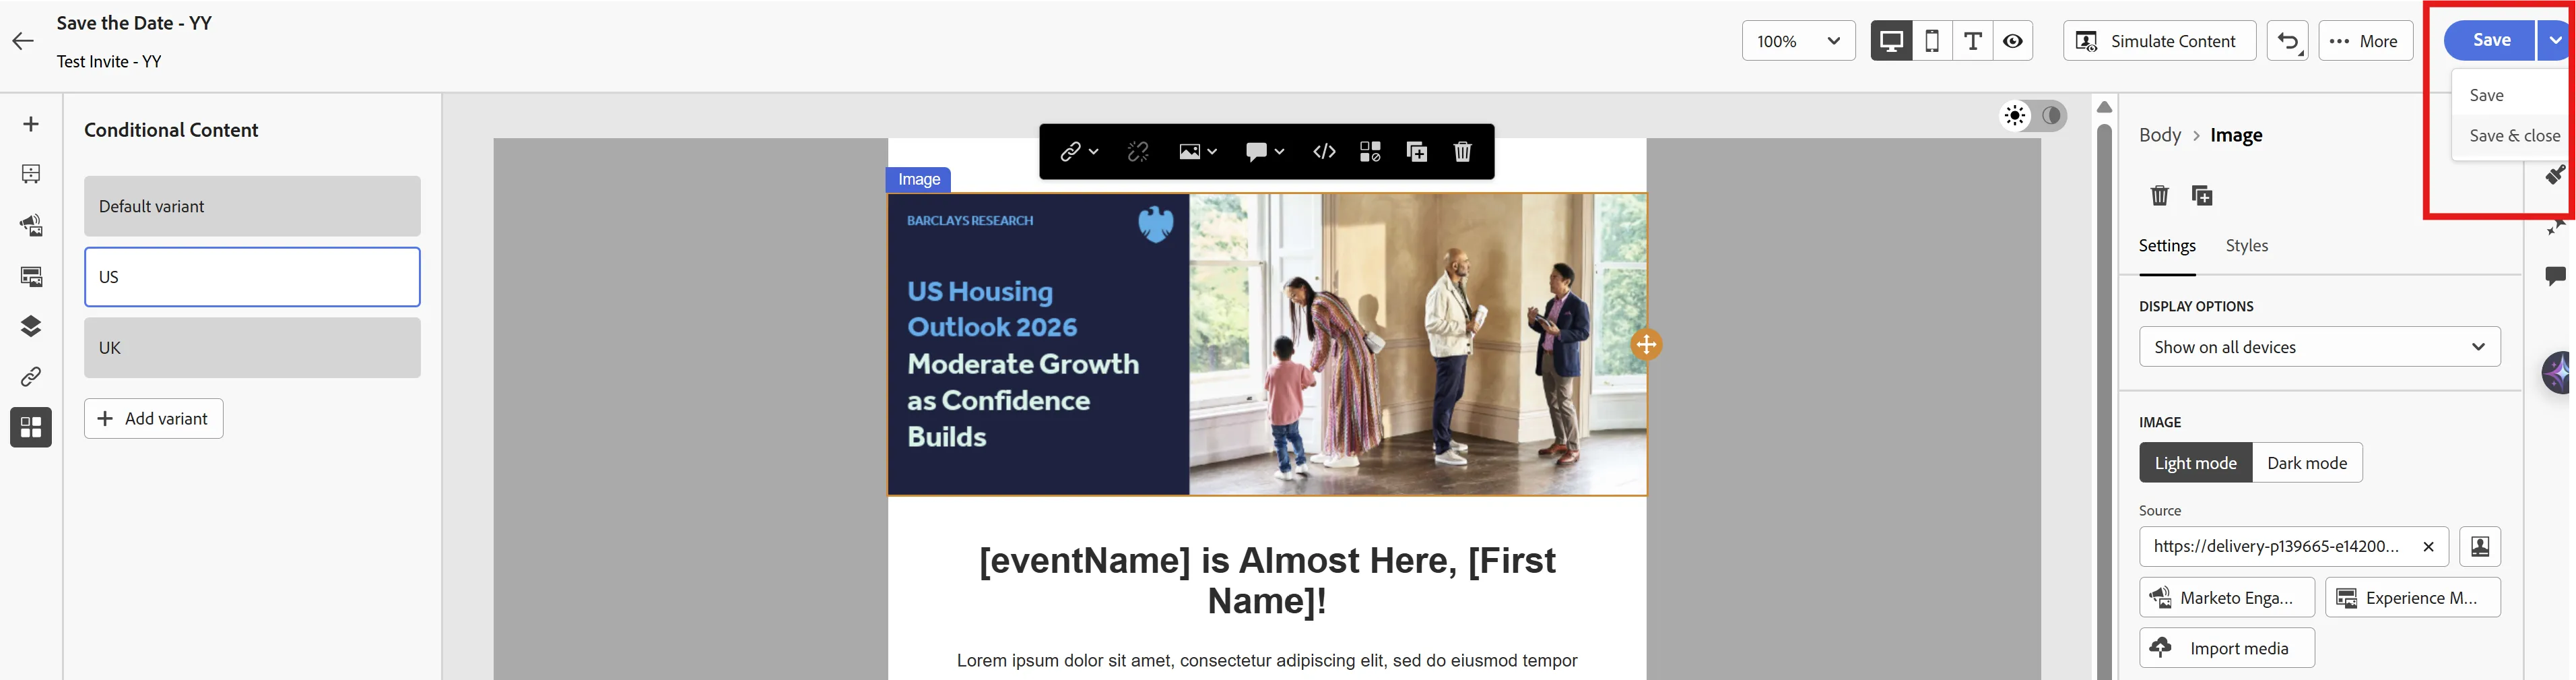Viewport: 2576px width, 680px height.
Task: Open the structure tree icon in left sidebar
Action: 31,174
